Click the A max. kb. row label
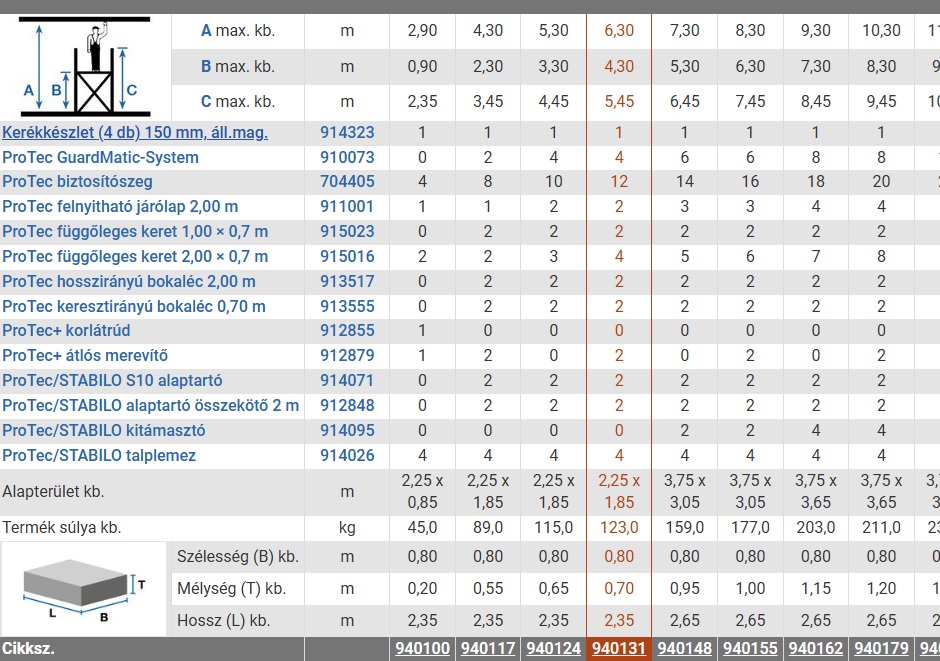 coord(237,31)
